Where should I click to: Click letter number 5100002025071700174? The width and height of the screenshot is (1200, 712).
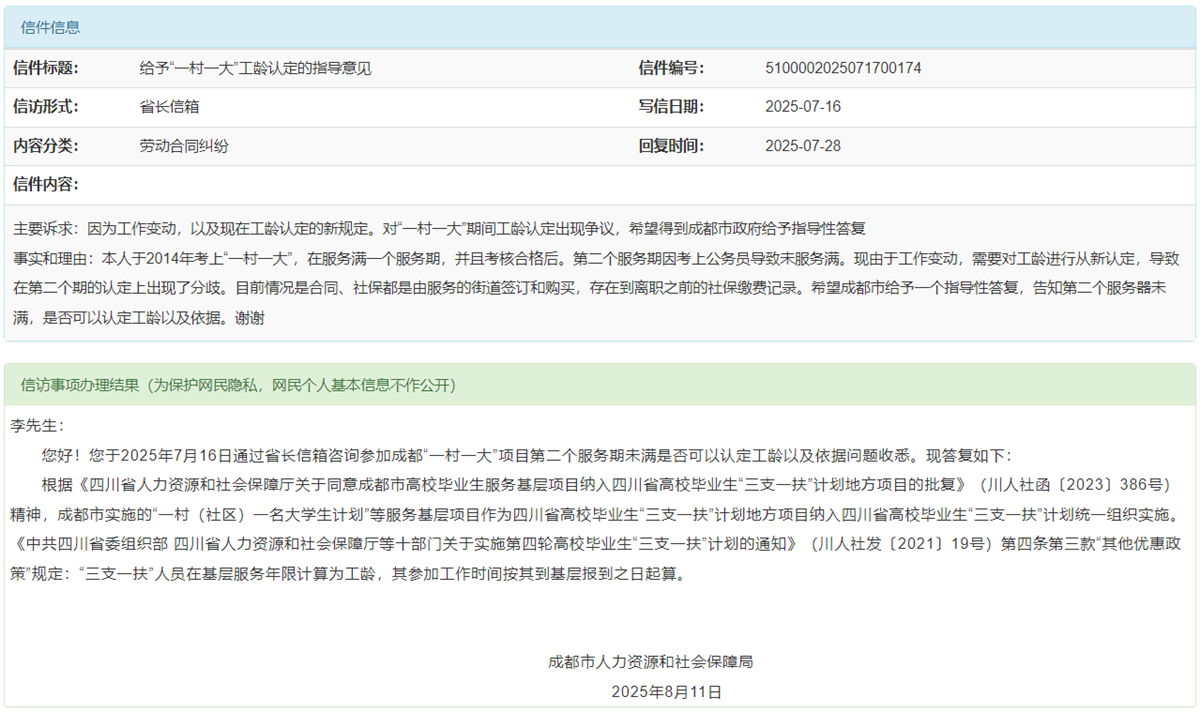pos(843,68)
